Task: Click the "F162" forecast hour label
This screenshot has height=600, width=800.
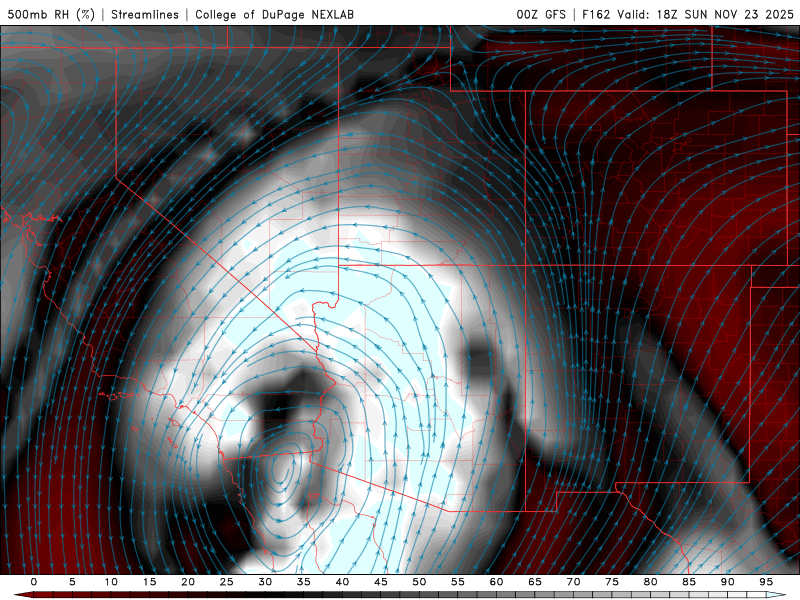Action: (596, 14)
